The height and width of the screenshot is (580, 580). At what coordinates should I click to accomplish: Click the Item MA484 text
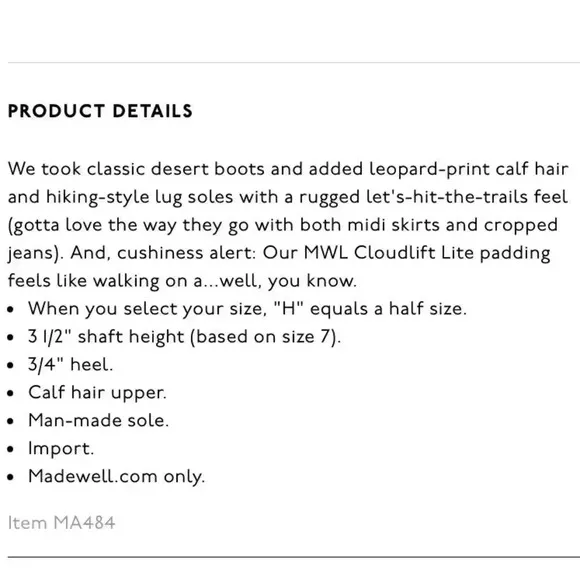click(61, 523)
